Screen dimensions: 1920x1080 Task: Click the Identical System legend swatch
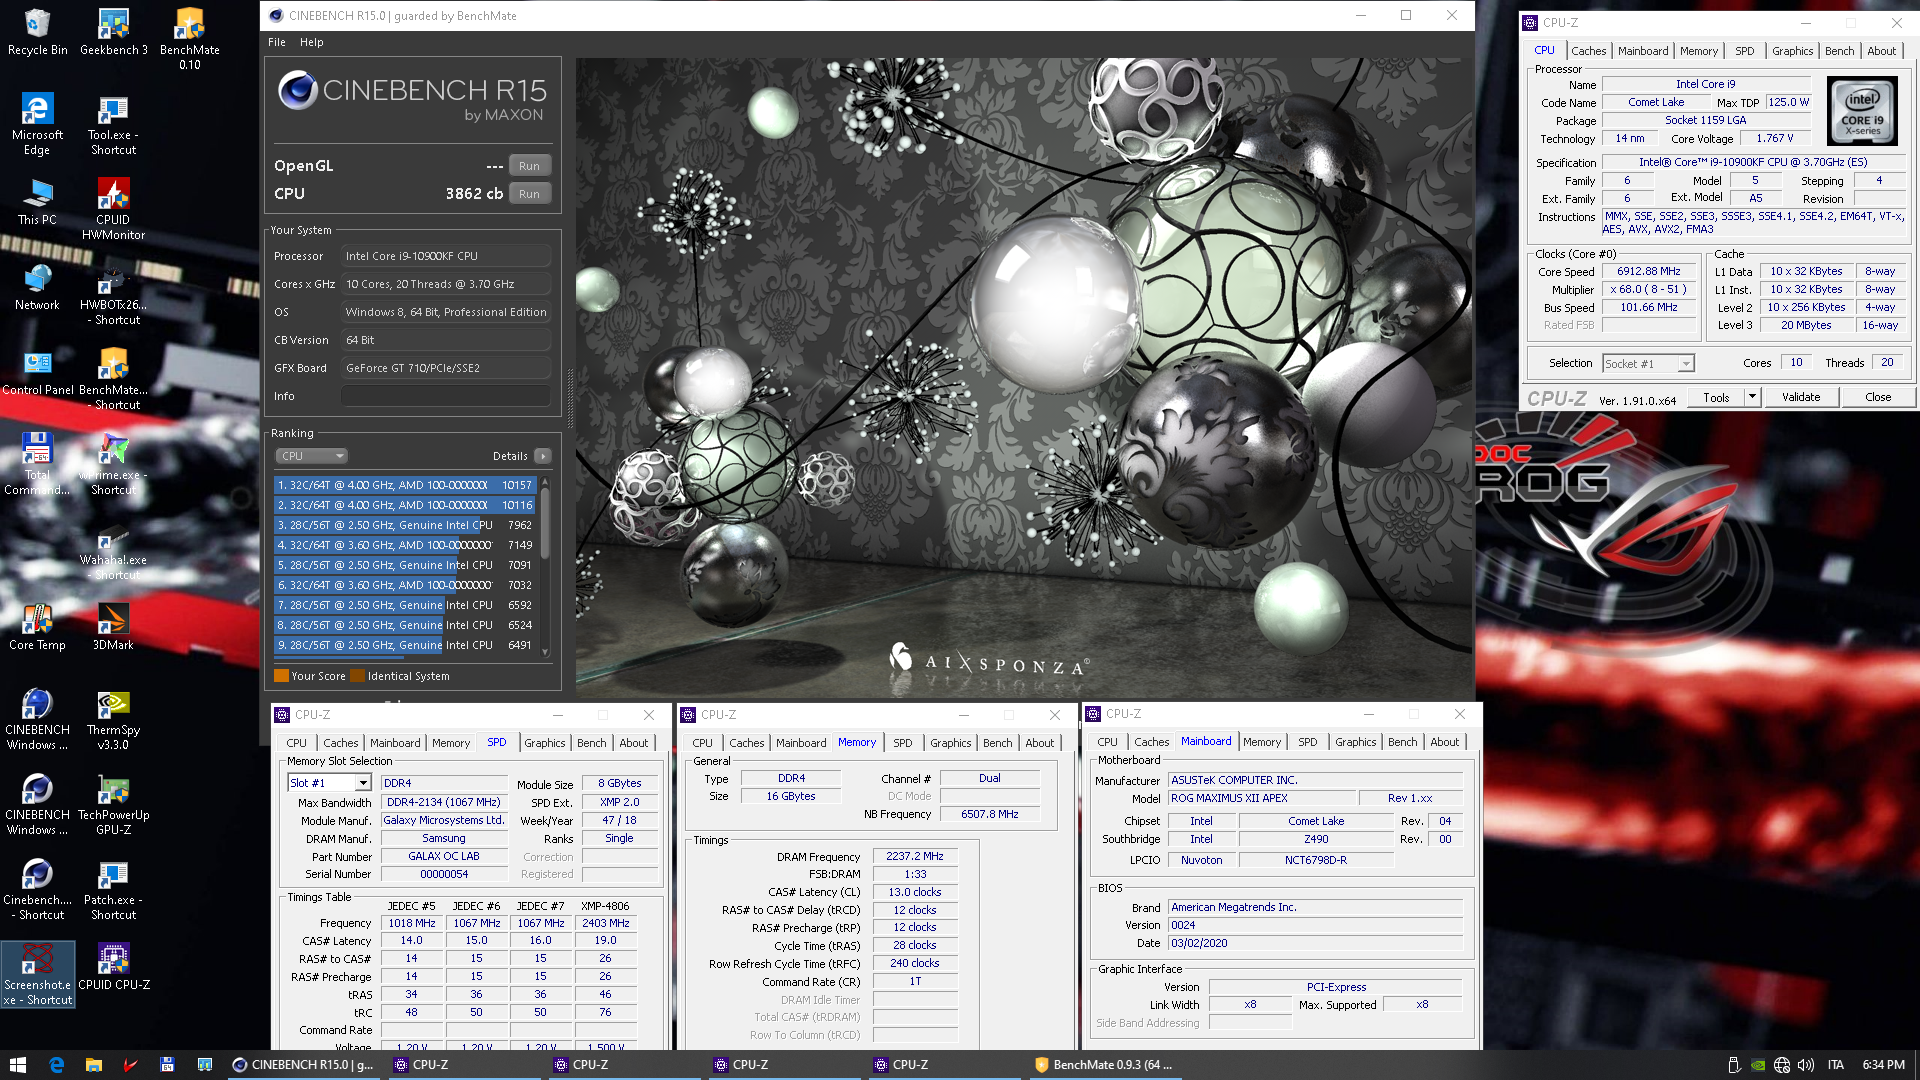click(x=357, y=676)
